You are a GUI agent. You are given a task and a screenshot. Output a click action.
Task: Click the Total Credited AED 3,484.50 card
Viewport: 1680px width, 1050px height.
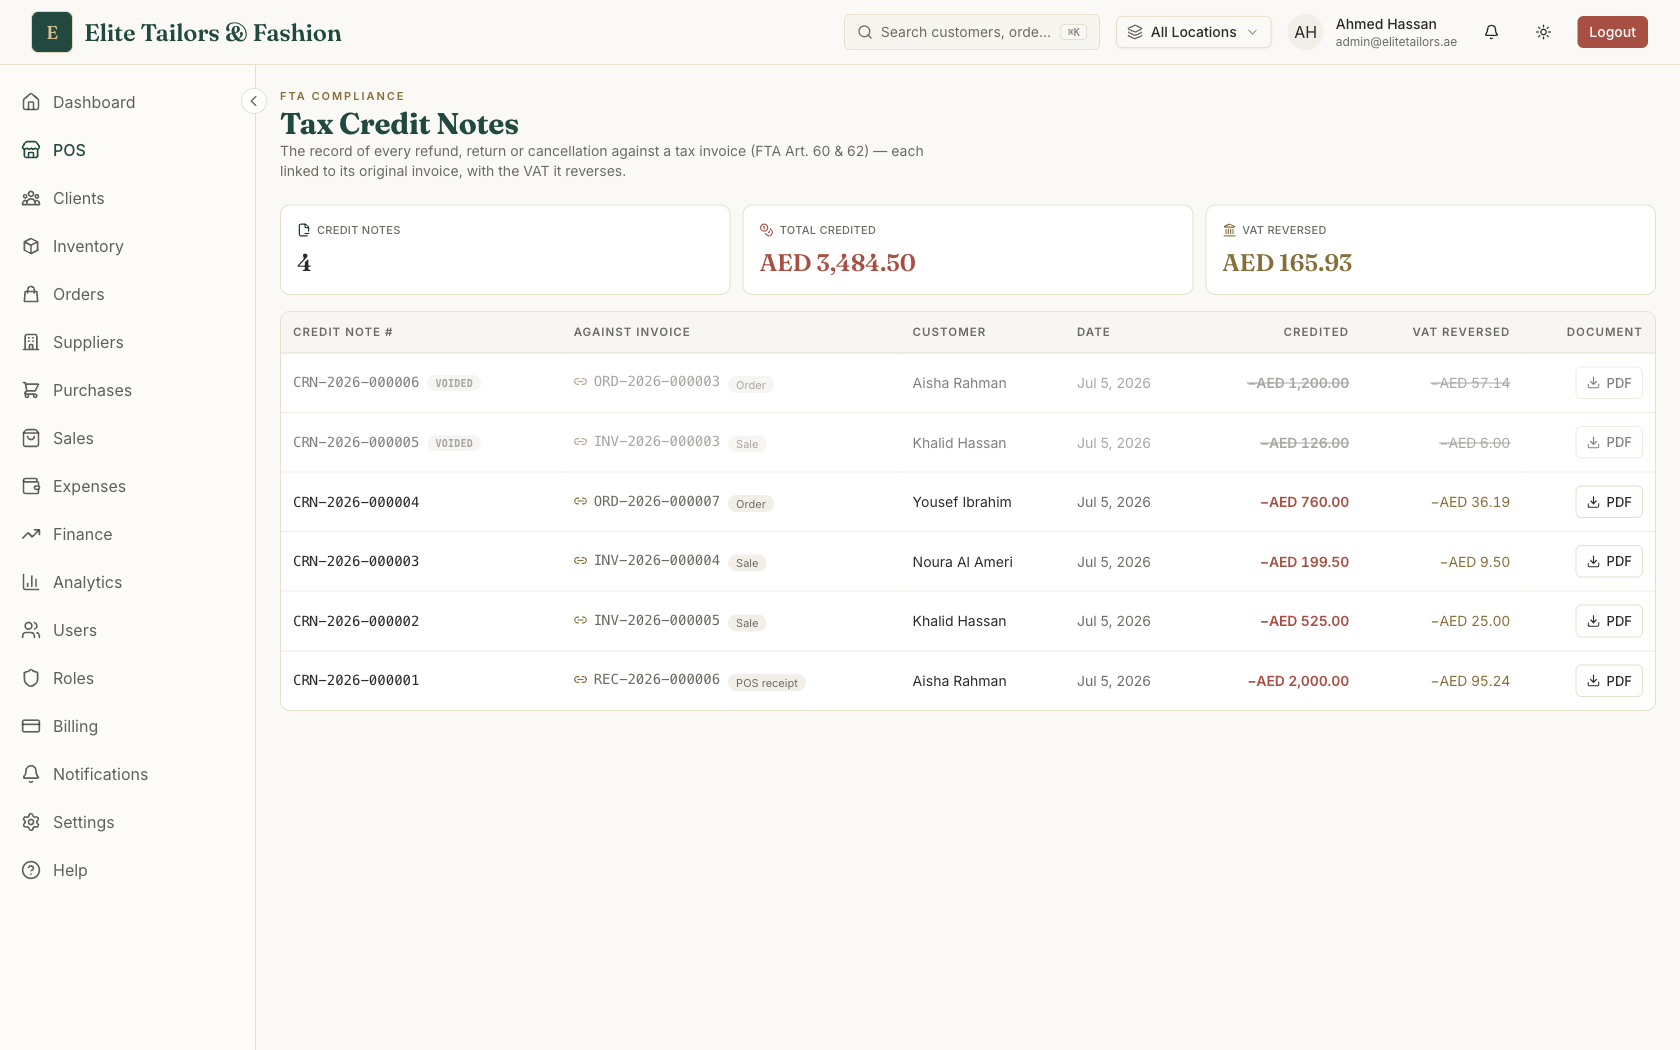(968, 250)
